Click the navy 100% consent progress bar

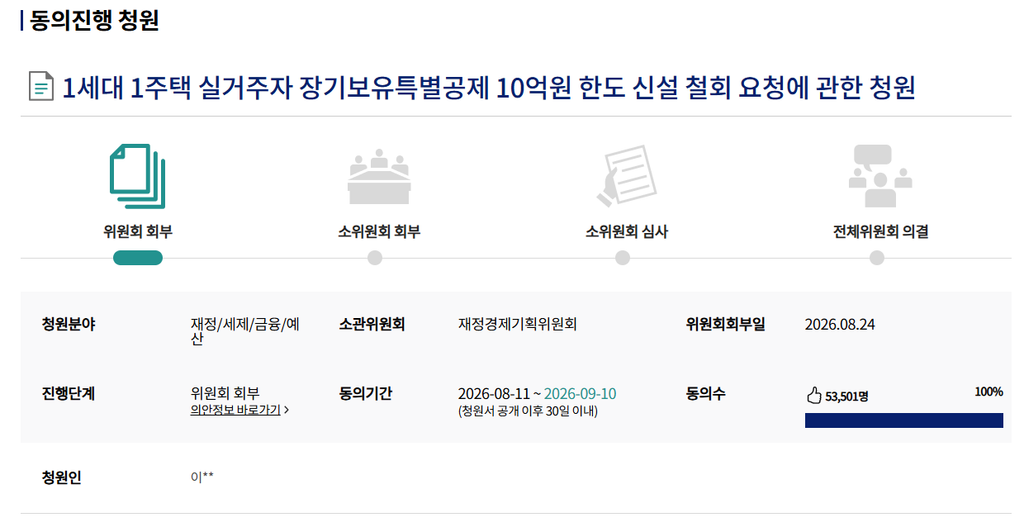(x=904, y=420)
